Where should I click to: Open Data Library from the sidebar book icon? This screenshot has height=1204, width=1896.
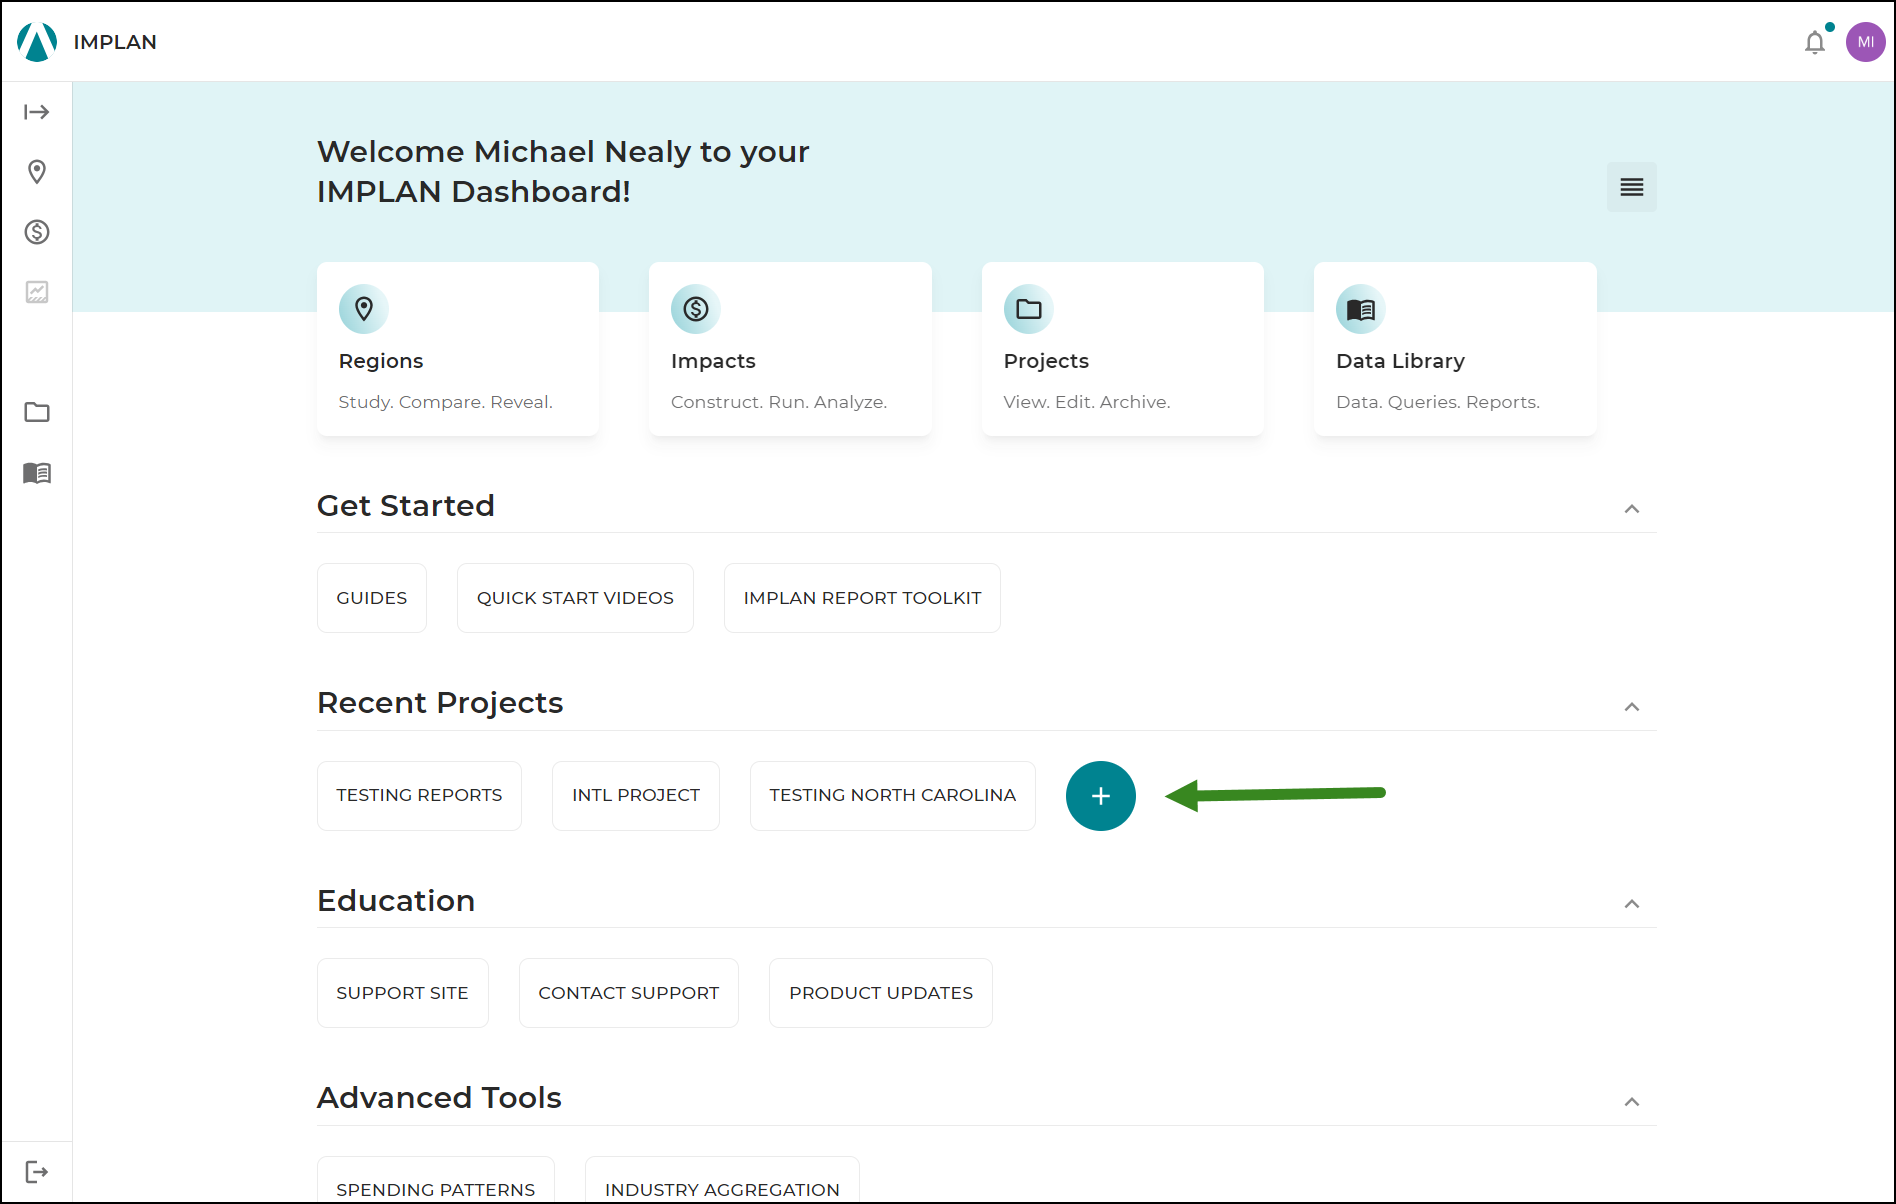[x=37, y=472]
